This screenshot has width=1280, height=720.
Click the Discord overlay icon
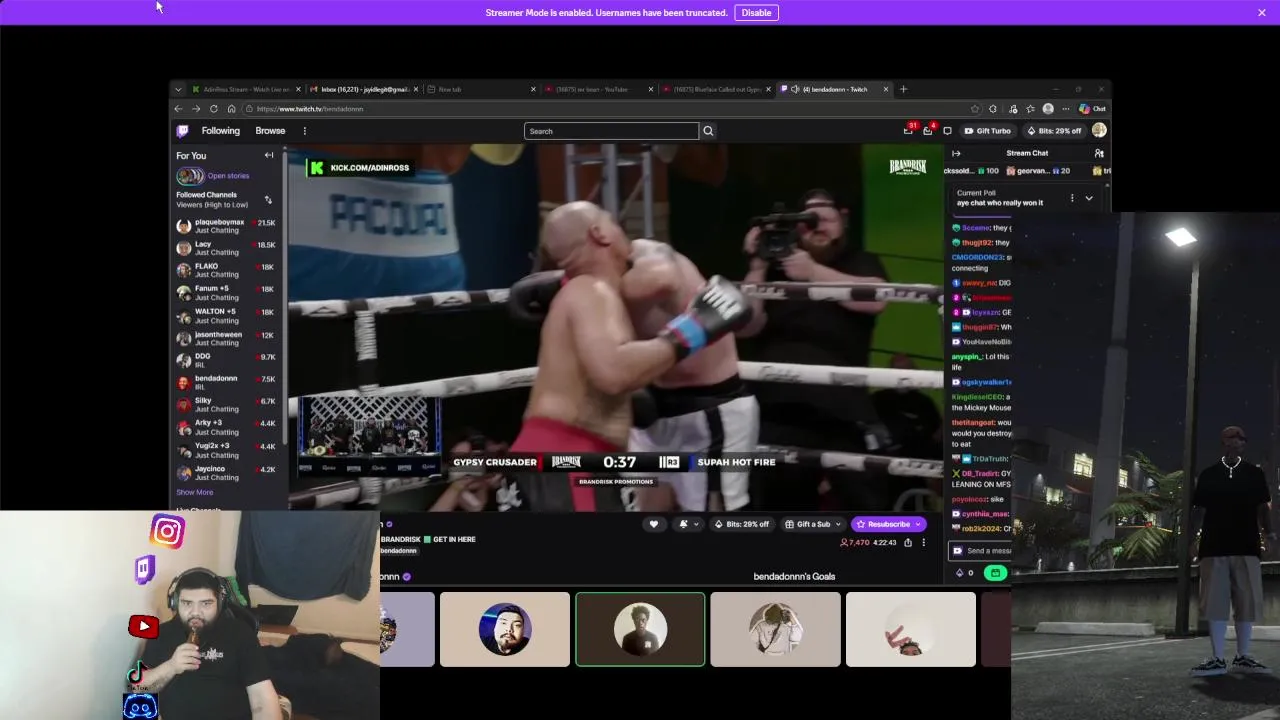pos(140,707)
